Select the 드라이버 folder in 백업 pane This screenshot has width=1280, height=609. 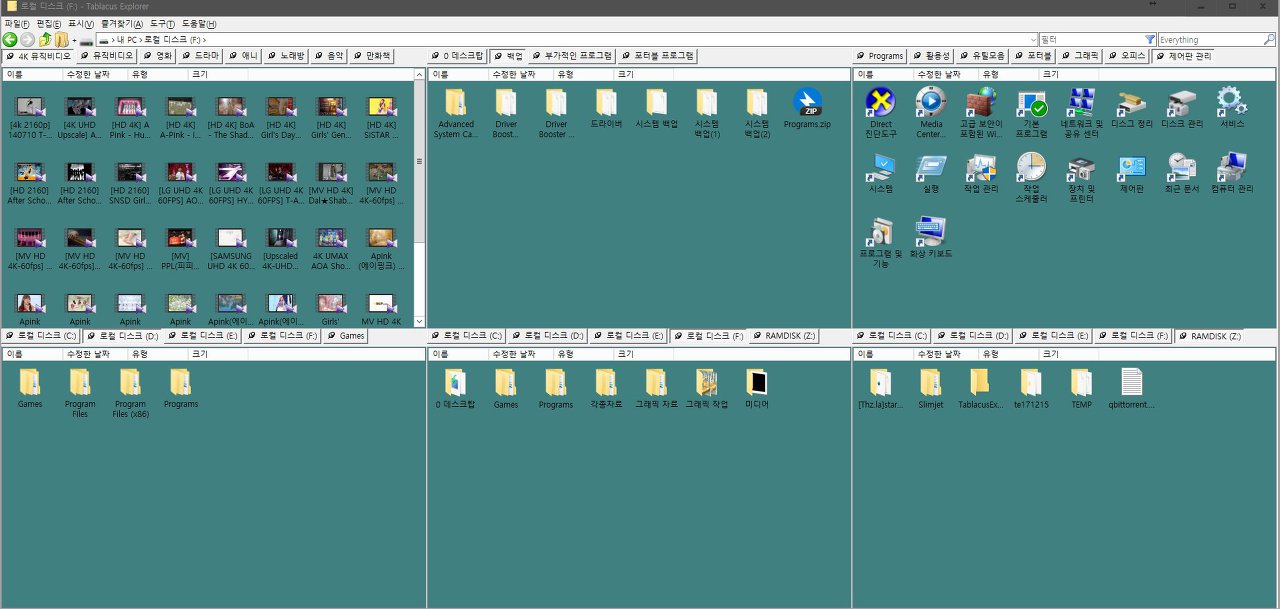click(606, 102)
